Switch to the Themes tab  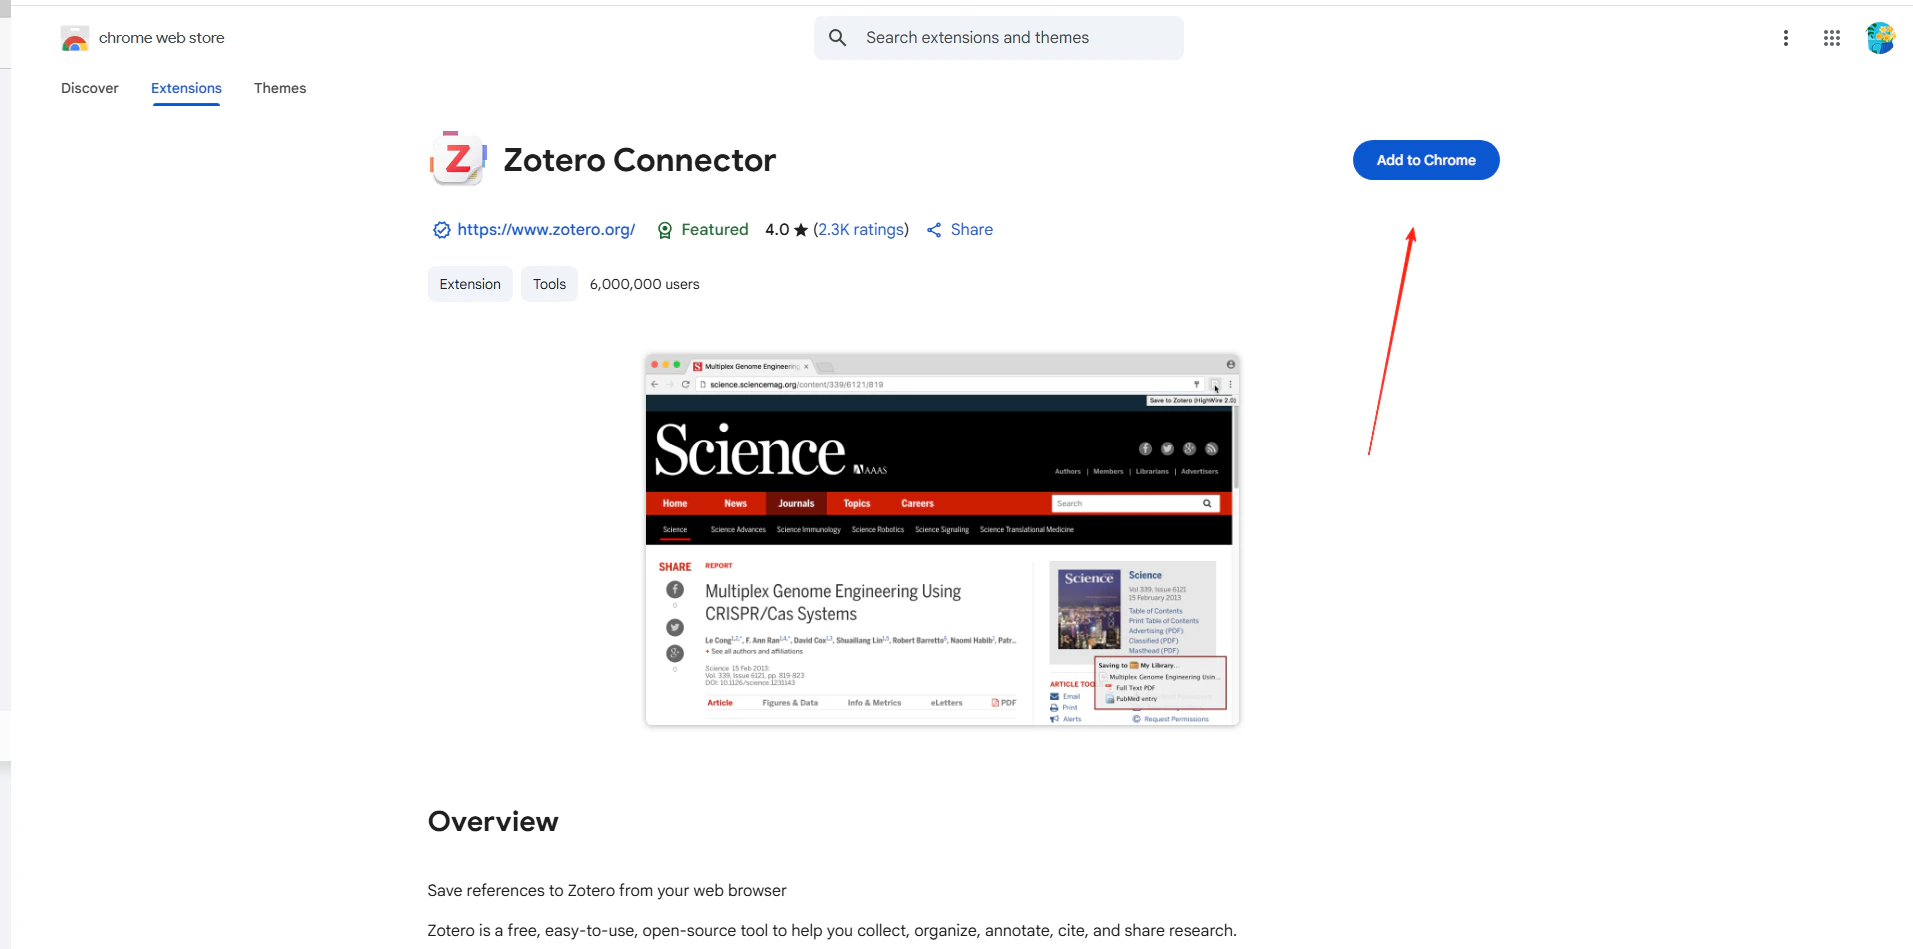click(x=280, y=88)
